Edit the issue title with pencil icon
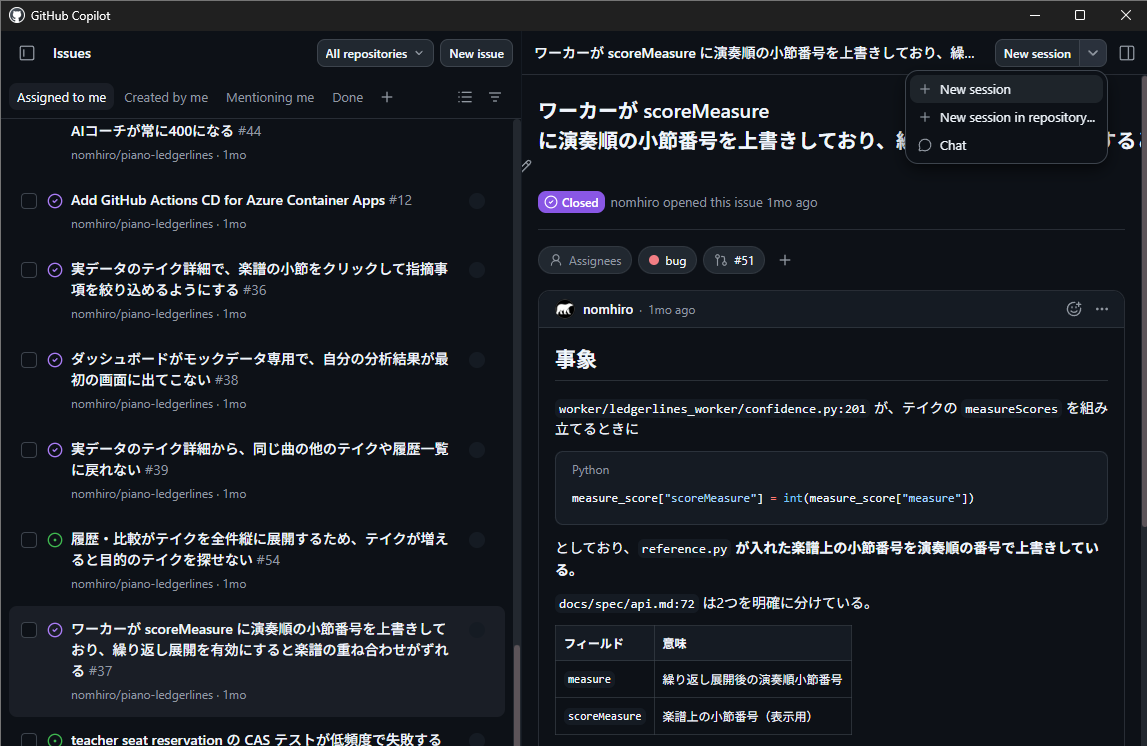The height and width of the screenshot is (746, 1147). coord(527,166)
